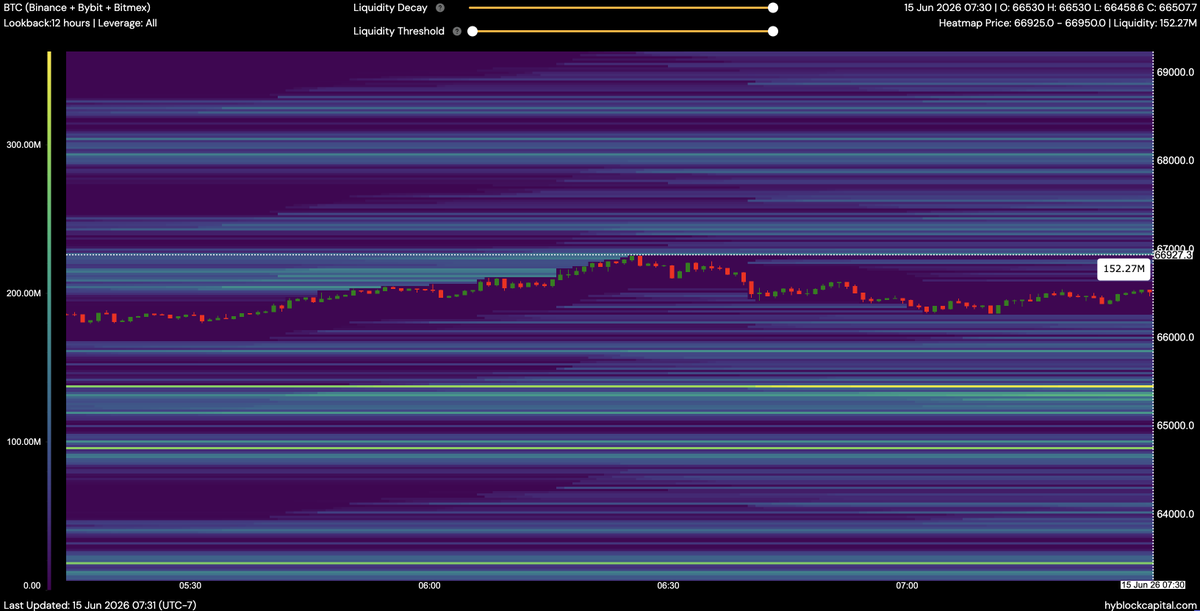Click the Liquidity Threshold right slider handle
The height and width of the screenshot is (611, 1200).
coord(773,31)
